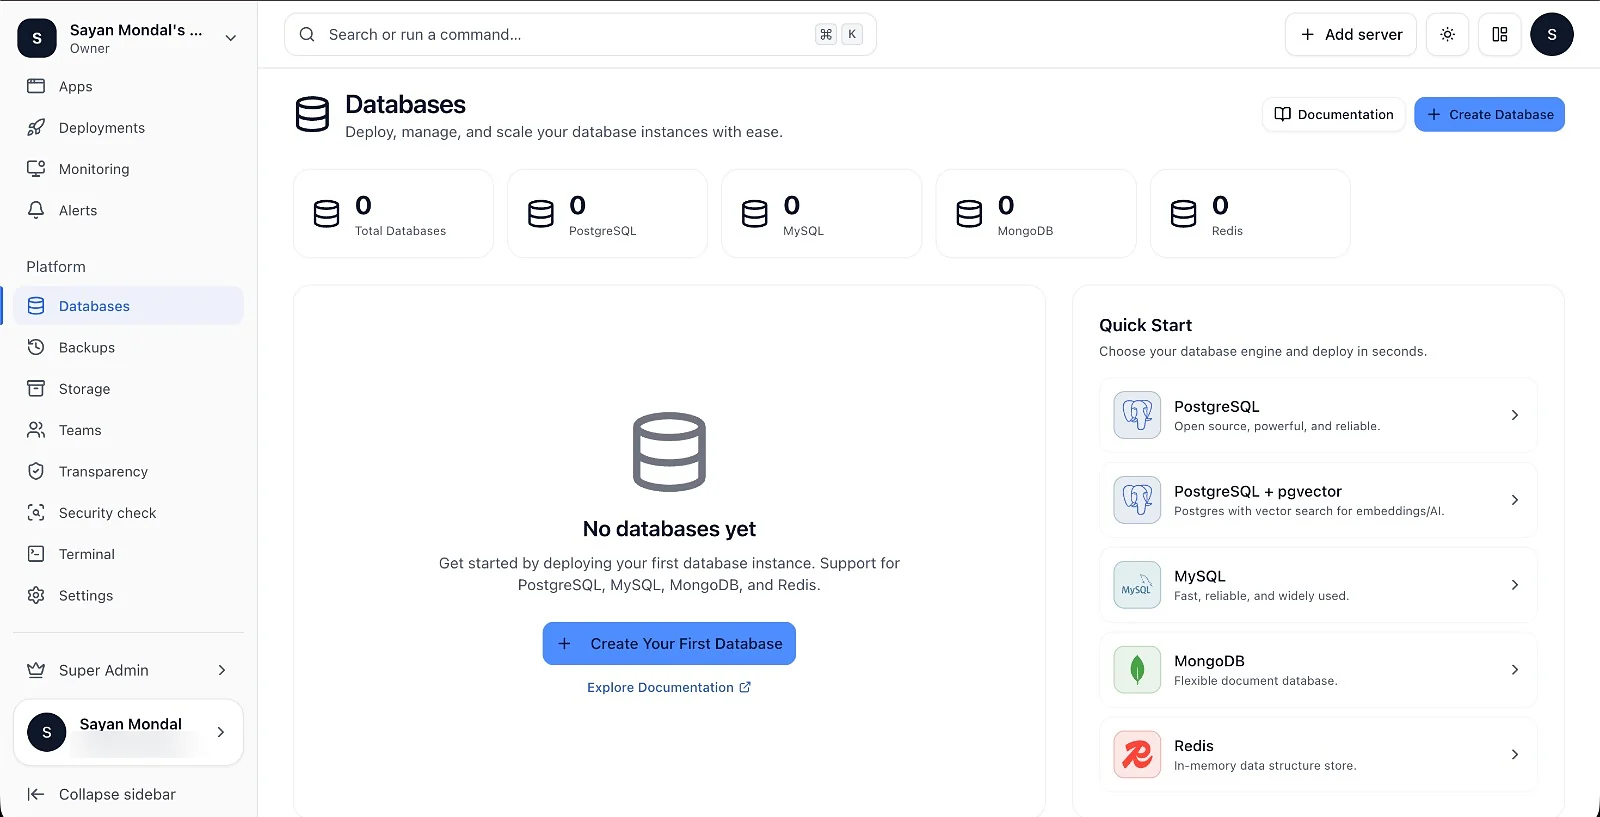Screen dimensions: 1600x817
Task: Open the workspace switcher dropdown arrow
Action: tap(231, 38)
